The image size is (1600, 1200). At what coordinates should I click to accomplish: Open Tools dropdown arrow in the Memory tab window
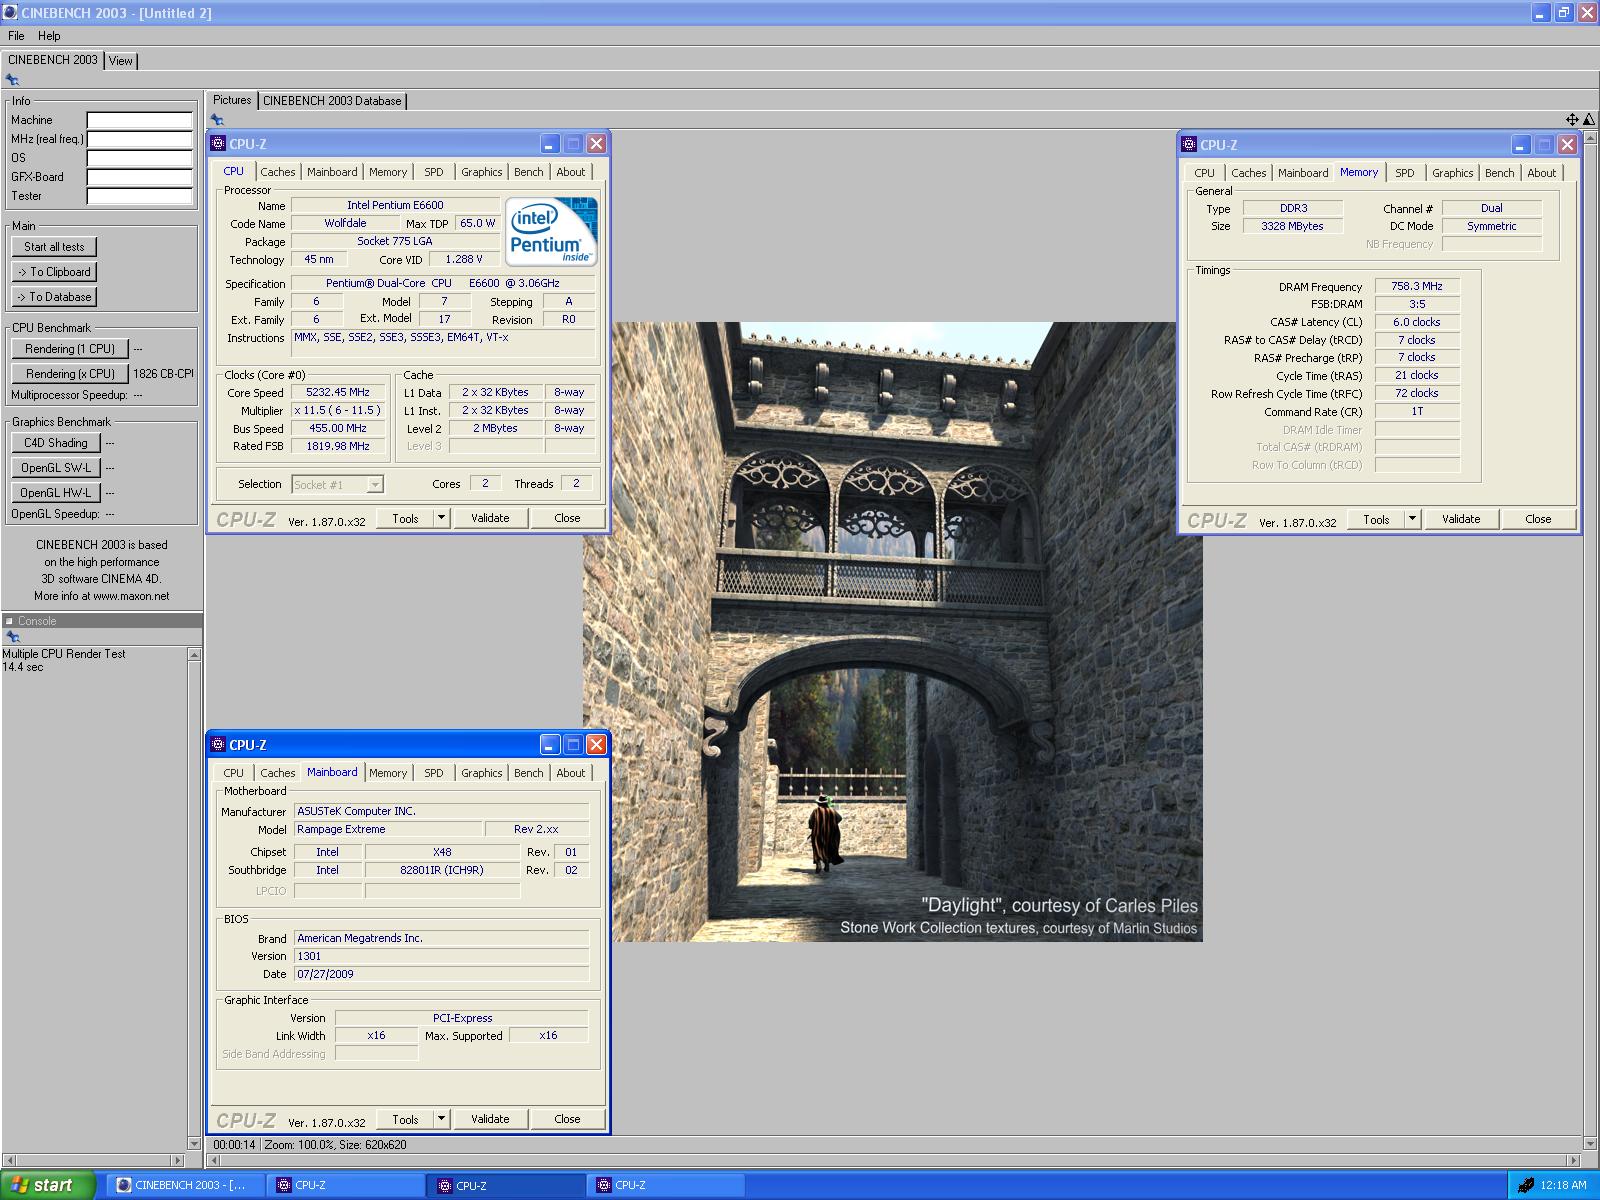point(1412,519)
